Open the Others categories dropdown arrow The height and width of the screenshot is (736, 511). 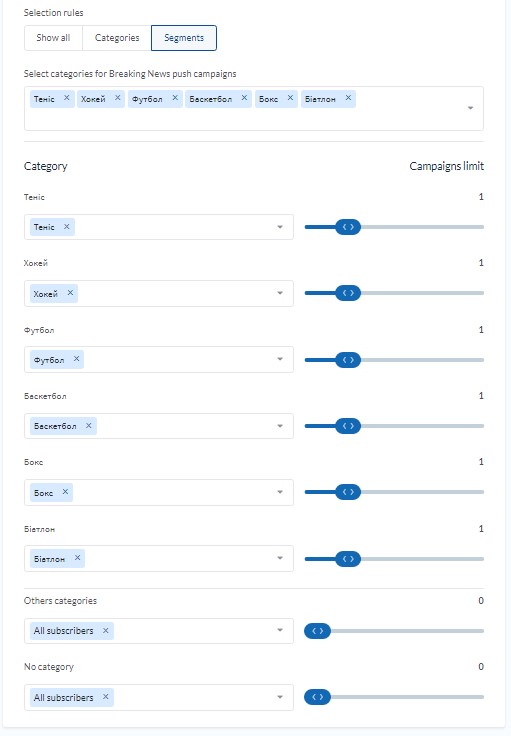click(280, 630)
